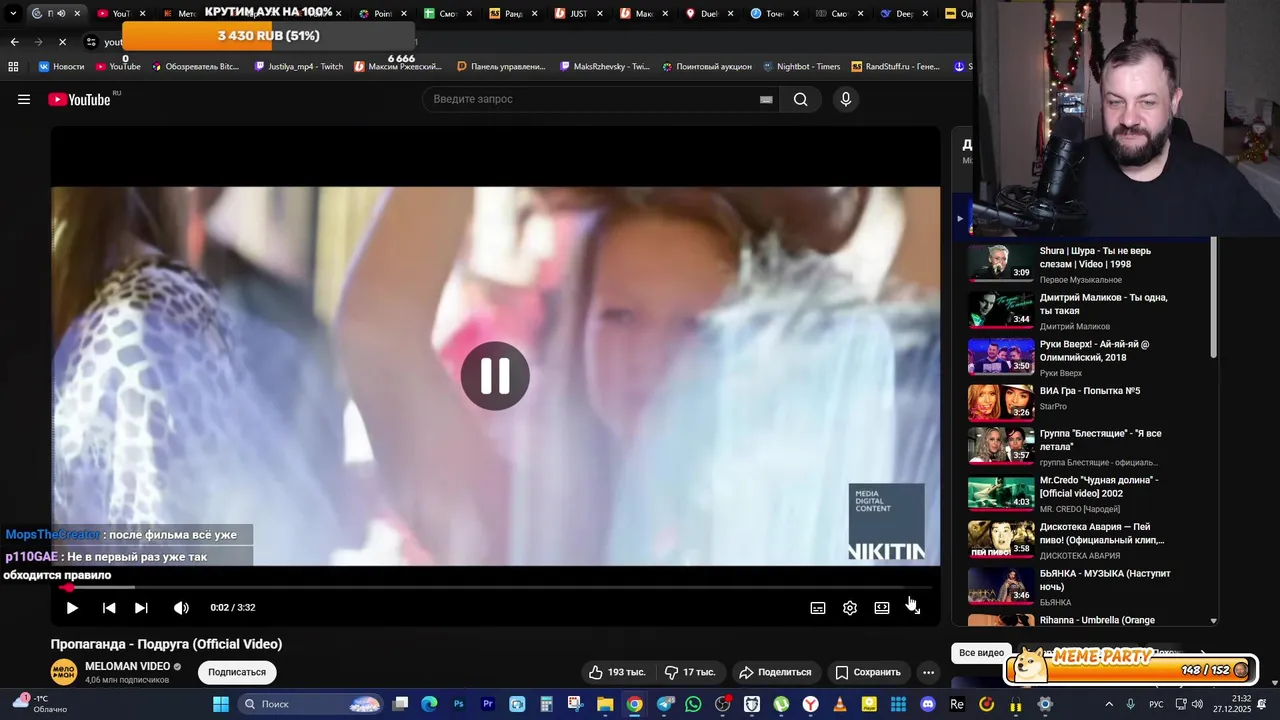This screenshot has height=720, width=1280.
Task: Click the search magnifier button
Action: tap(800, 99)
